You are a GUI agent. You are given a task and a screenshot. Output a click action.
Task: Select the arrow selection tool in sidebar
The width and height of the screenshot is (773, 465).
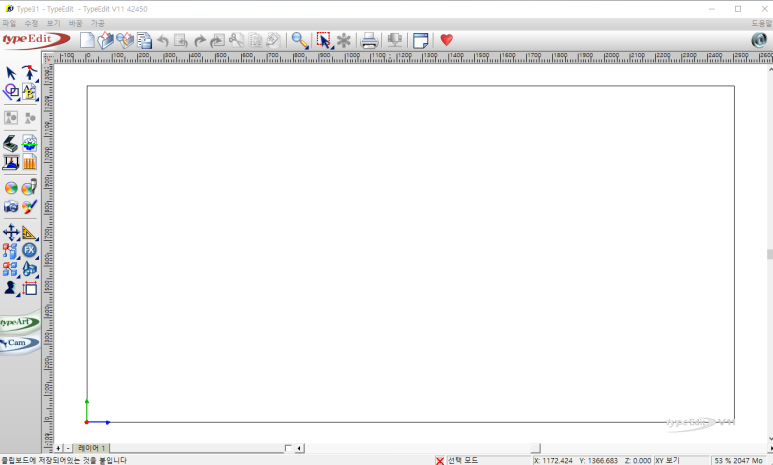coord(11,73)
